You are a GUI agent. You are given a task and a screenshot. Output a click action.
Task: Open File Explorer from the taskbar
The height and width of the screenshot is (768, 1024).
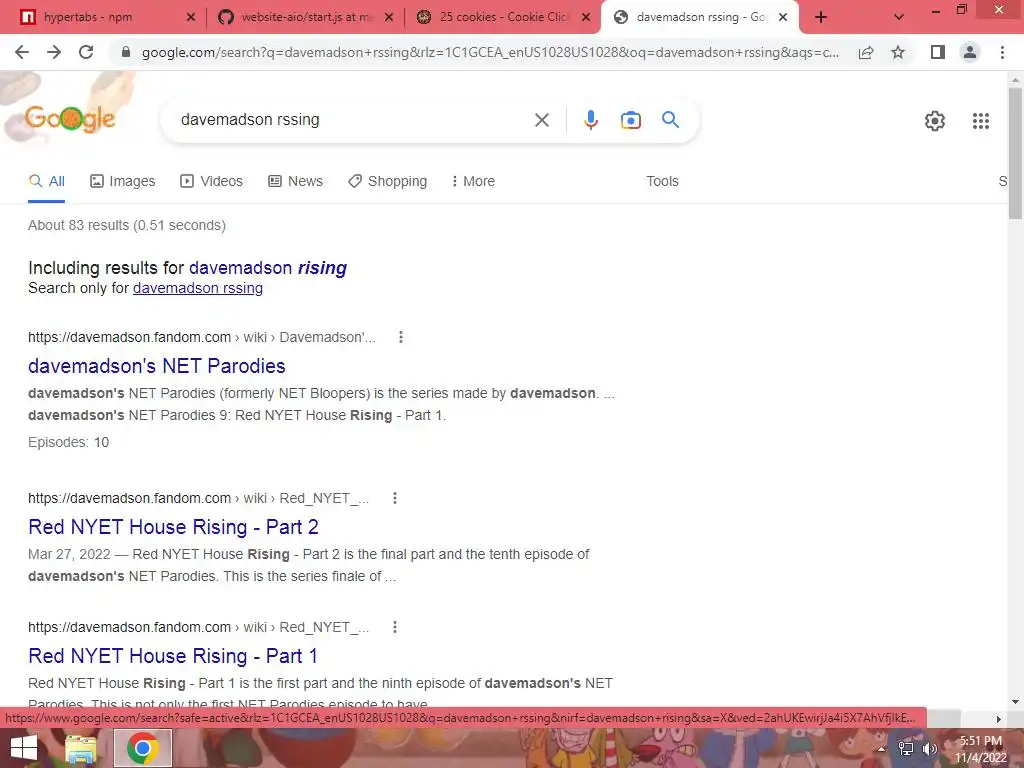[80, 749]
